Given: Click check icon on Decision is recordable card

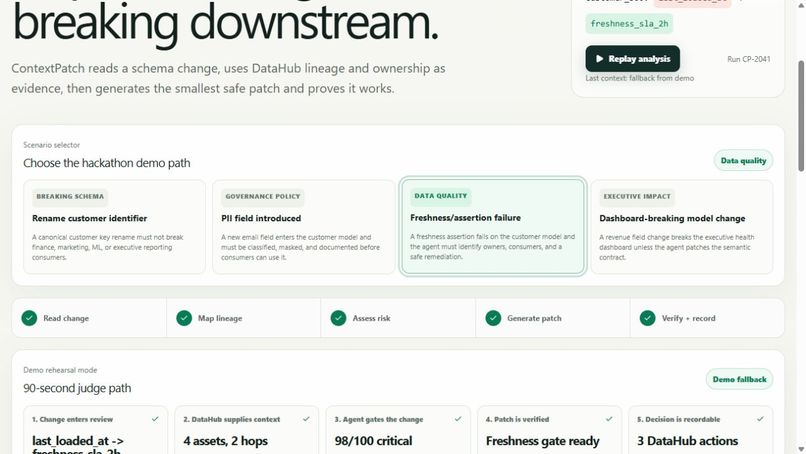Looking at the screenshot, I should tap(760, 419).
